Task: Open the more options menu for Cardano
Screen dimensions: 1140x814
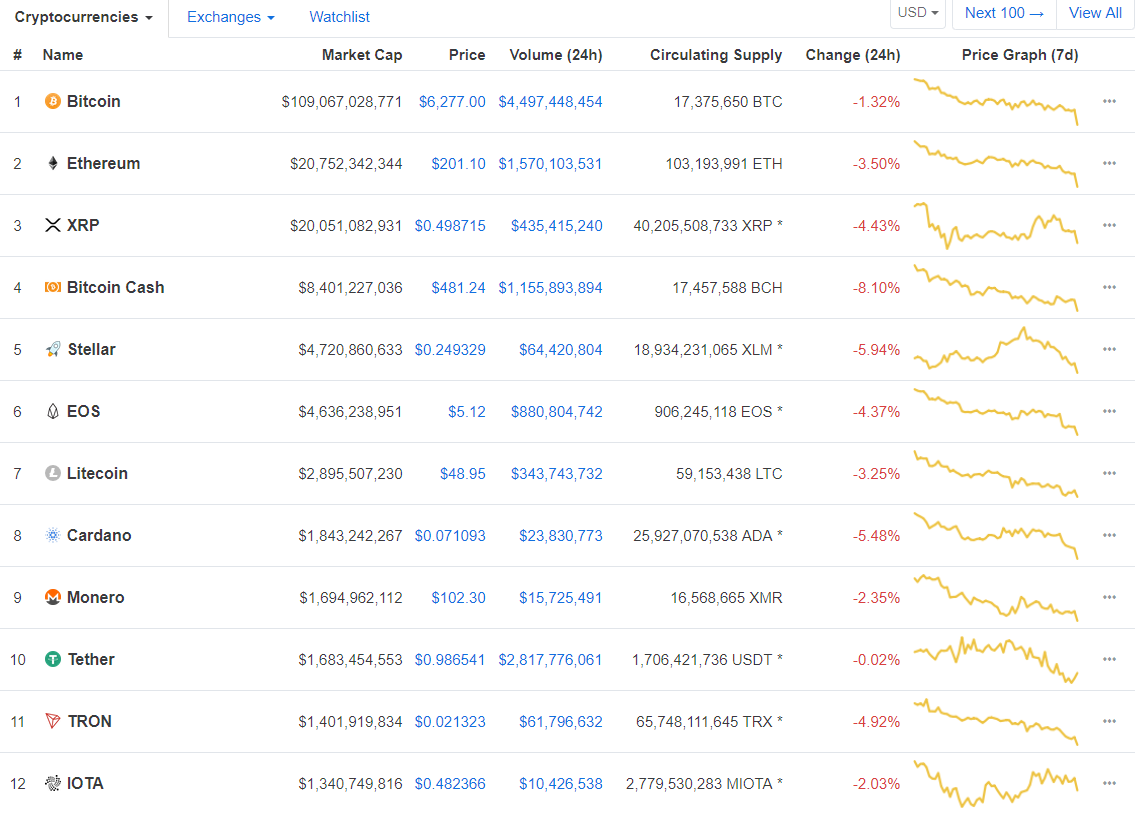Action: pos(1109,535)
